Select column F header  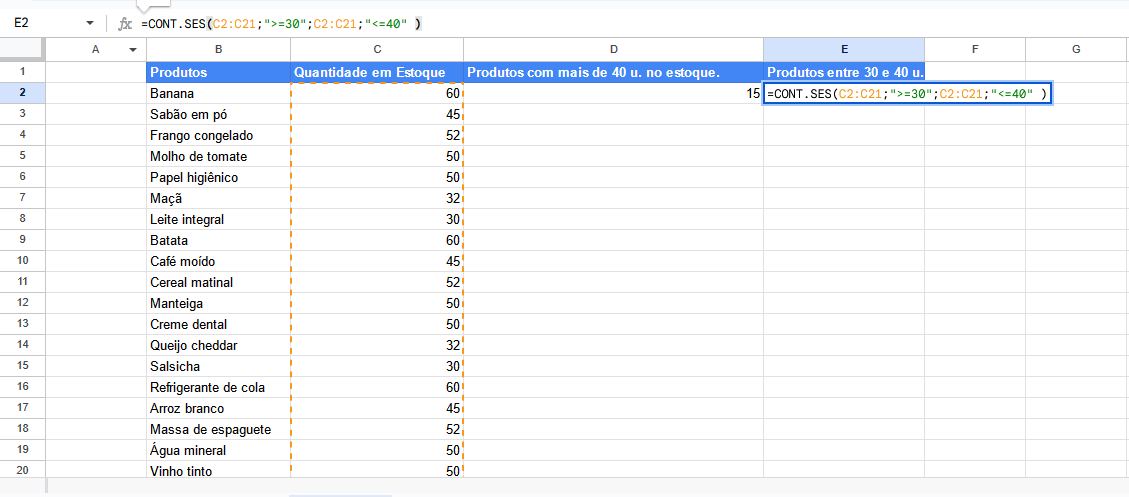[975, 50]
